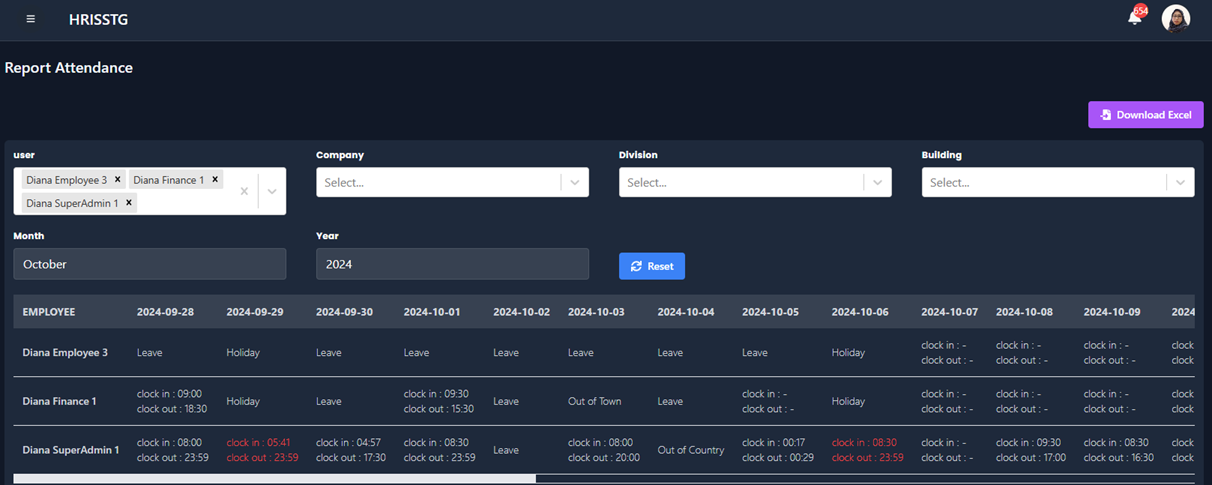
Task: Open the hamburger sidebar menu
Action: click(31, 19)
